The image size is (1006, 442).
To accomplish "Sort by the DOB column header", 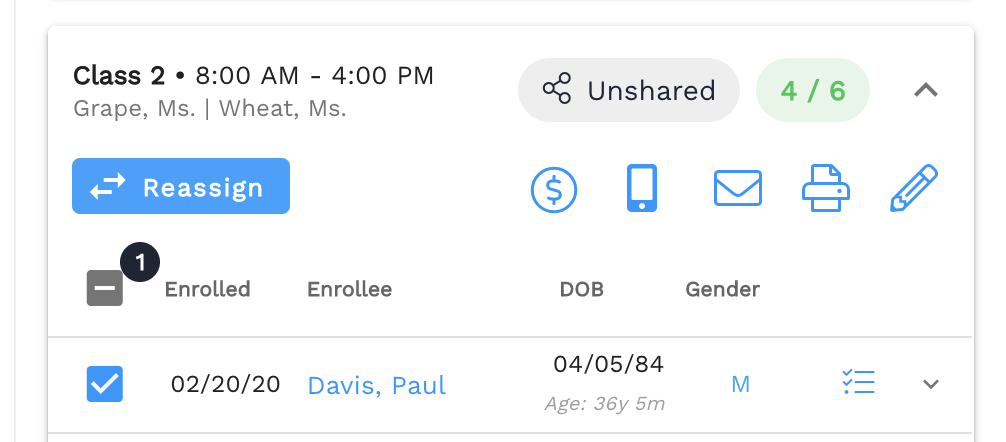I will click(x=582, y=289).
